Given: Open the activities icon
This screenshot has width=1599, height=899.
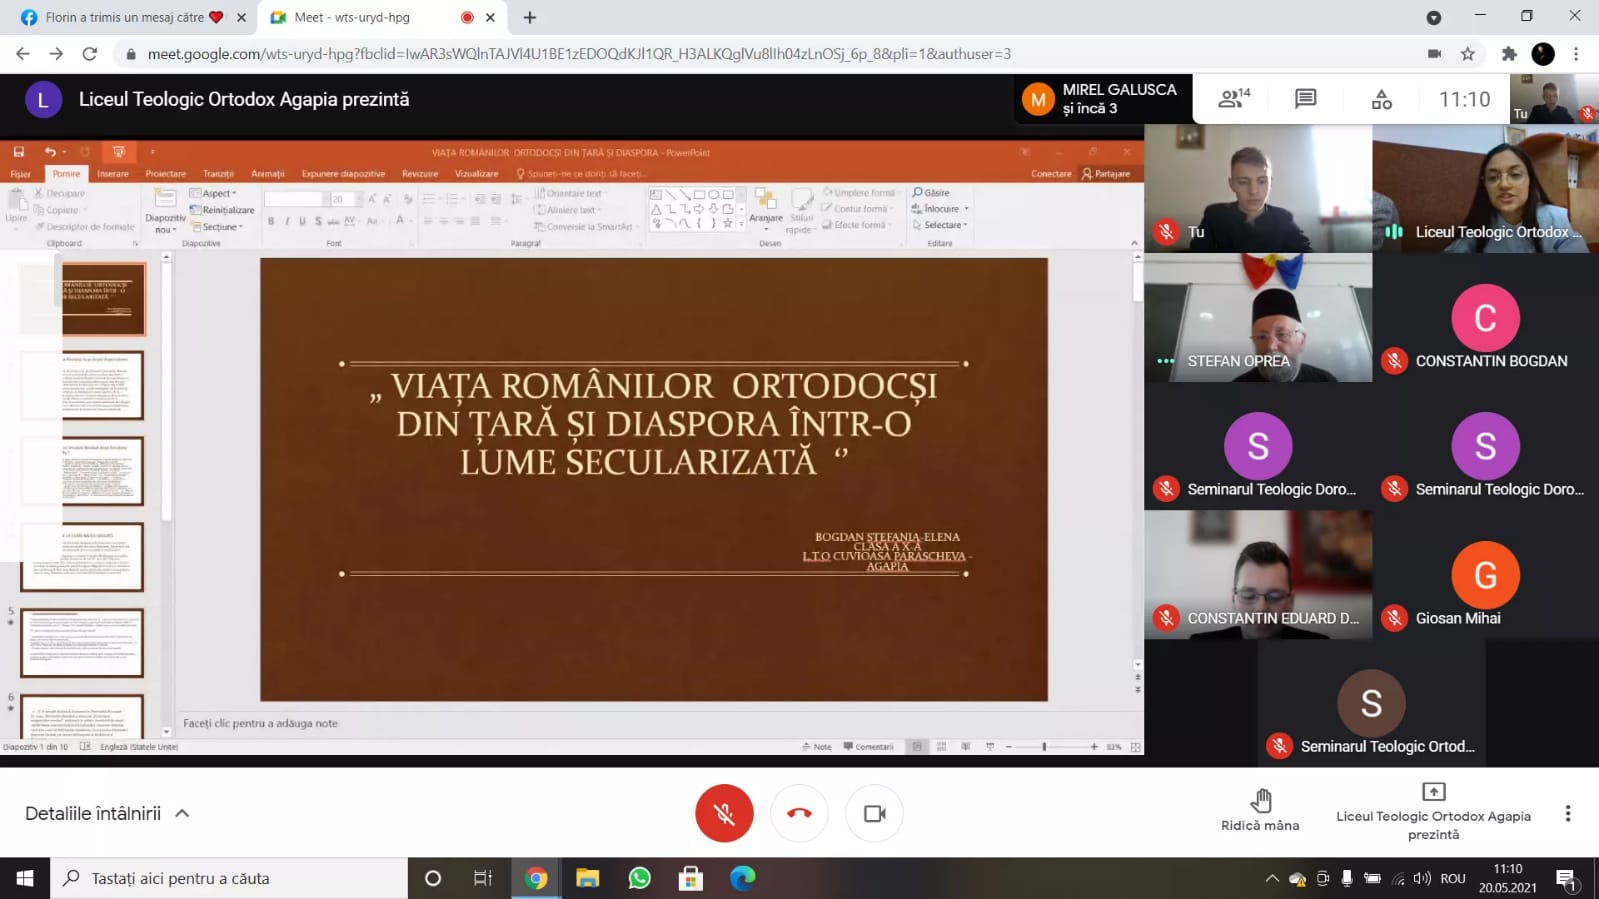Looking at the screenshot, I should 1381,99.
